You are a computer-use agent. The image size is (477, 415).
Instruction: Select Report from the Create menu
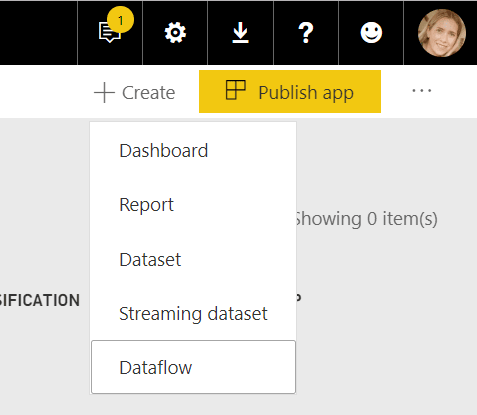(x=193, y=205)
